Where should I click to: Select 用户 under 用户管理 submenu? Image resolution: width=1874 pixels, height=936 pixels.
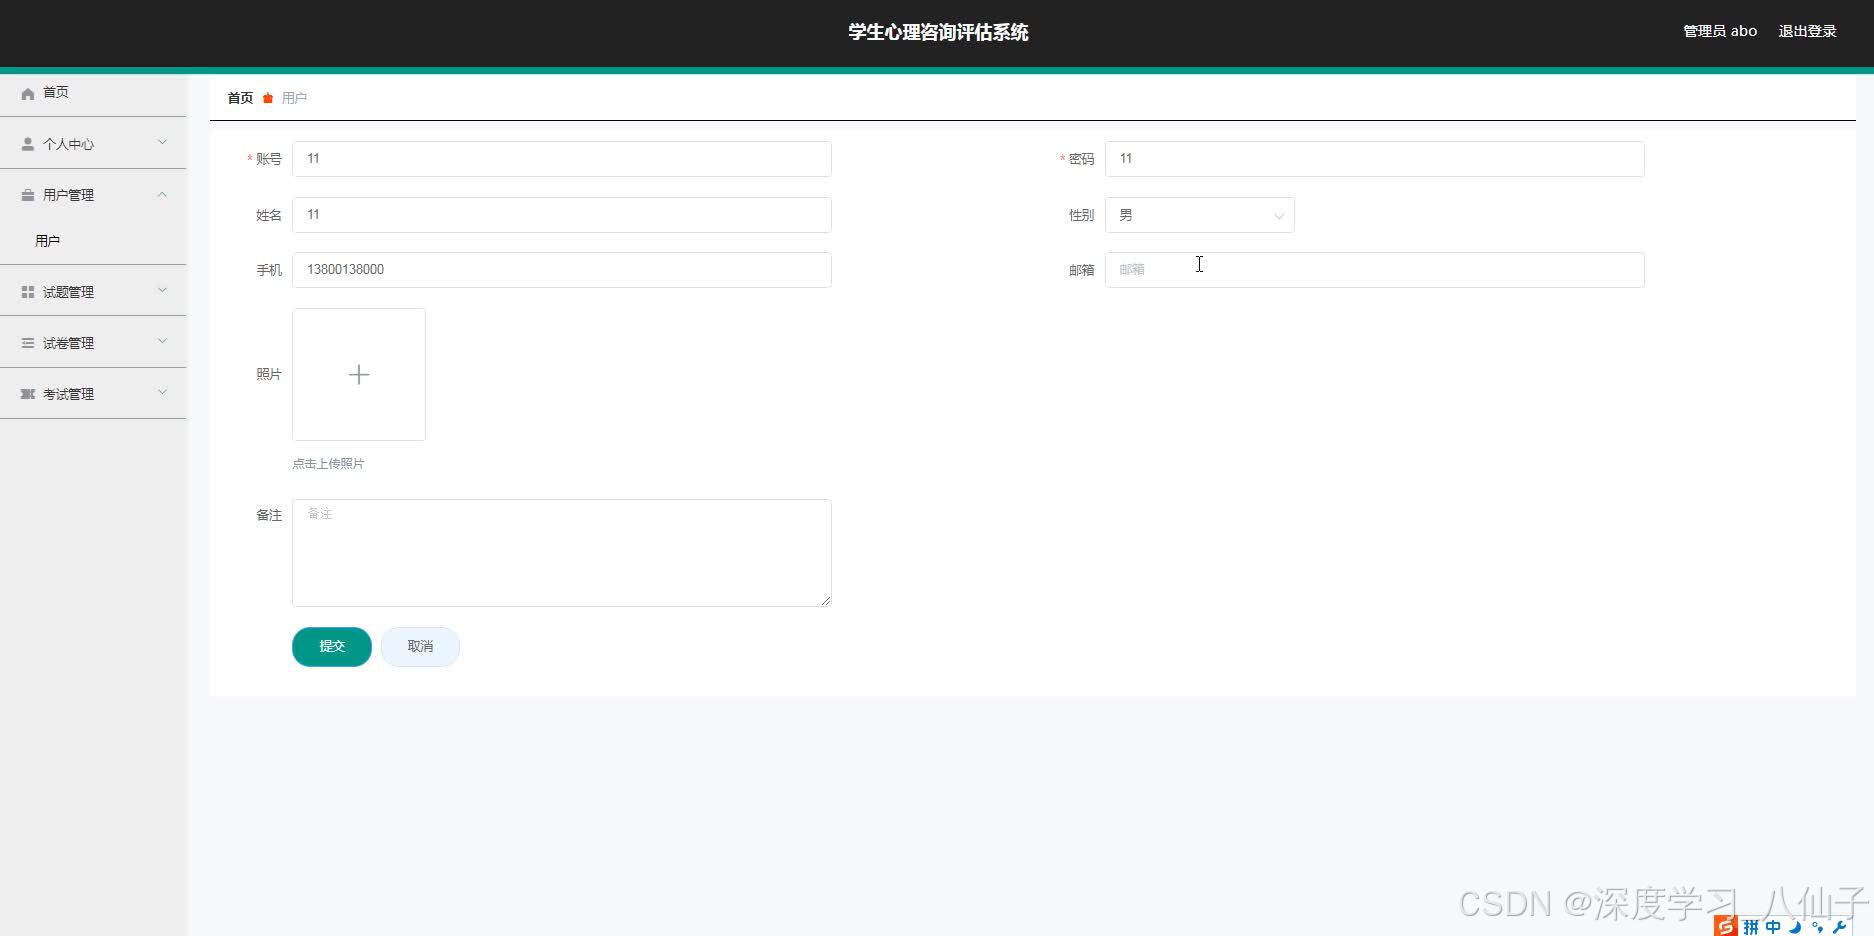point(49,240)
